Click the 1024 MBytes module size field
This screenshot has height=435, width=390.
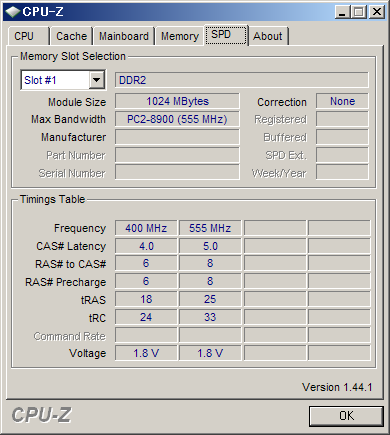(177, 101)
